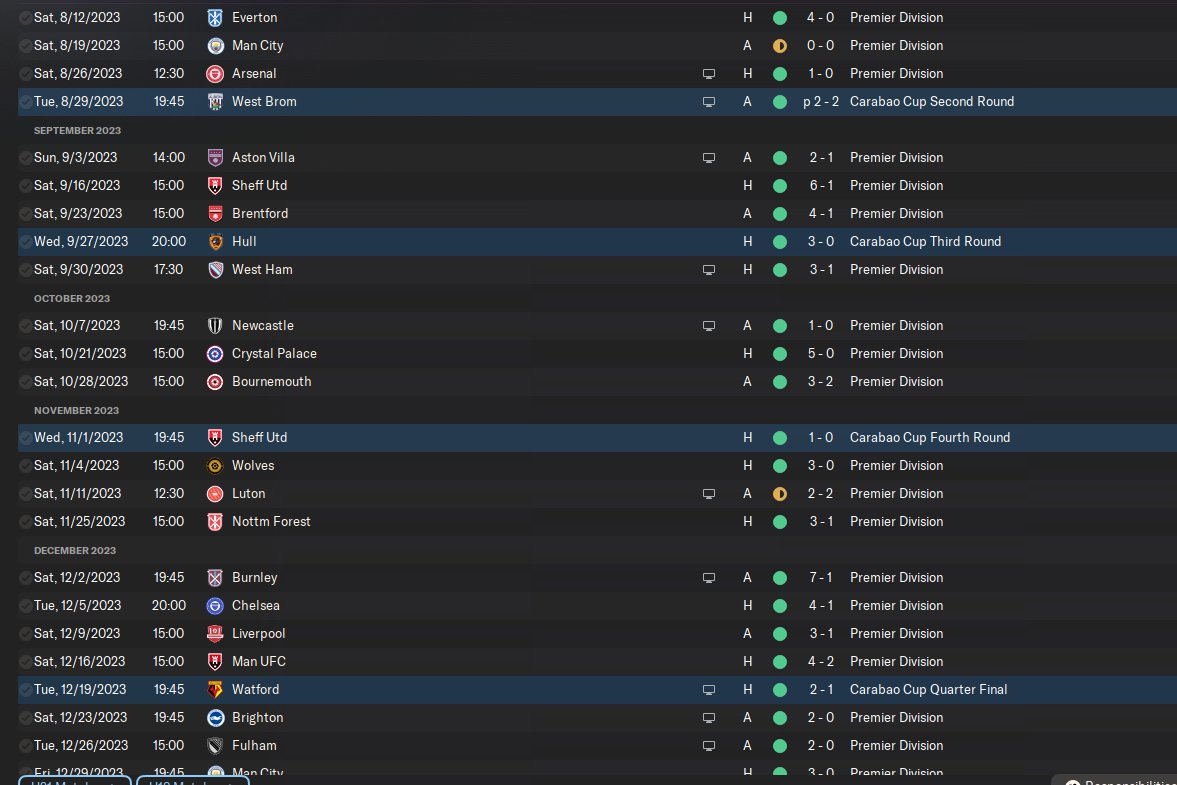Click TV broadcast icon on Aston Villa row
Image resolution: width=1177 pixels, height=785 pixels.
(709, 158)
